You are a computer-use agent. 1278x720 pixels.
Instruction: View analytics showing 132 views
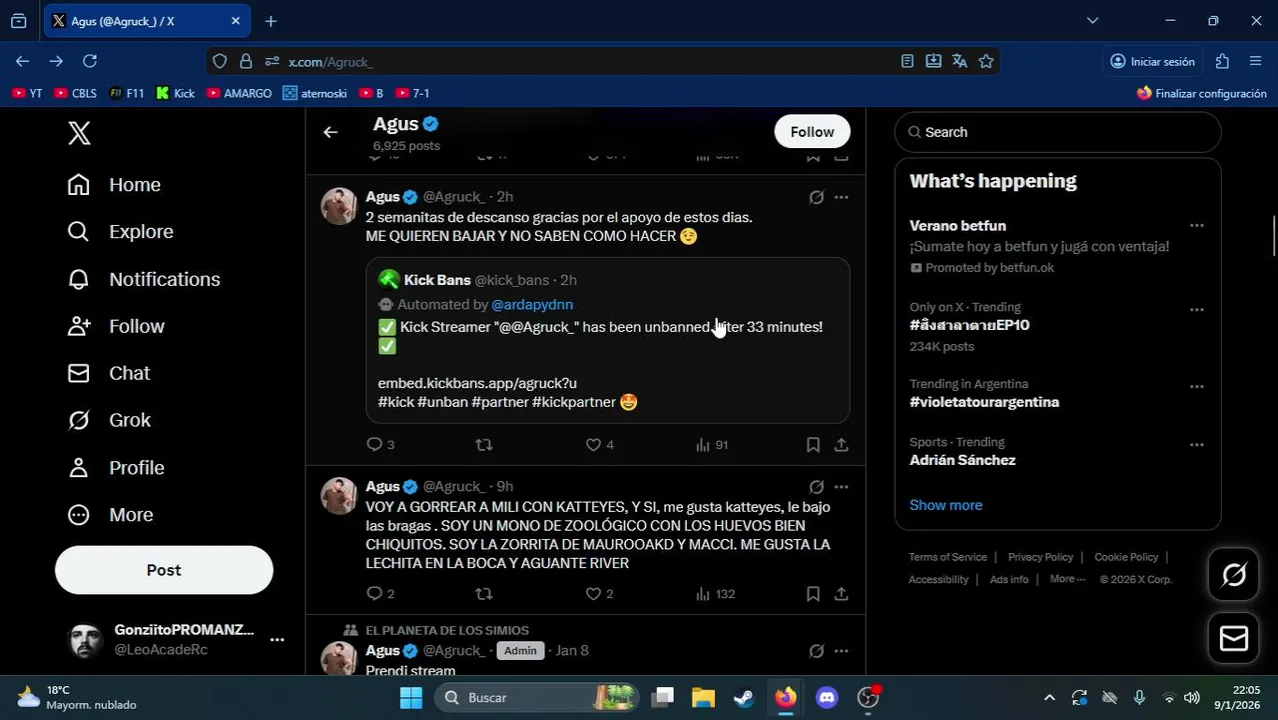[715, 594]
